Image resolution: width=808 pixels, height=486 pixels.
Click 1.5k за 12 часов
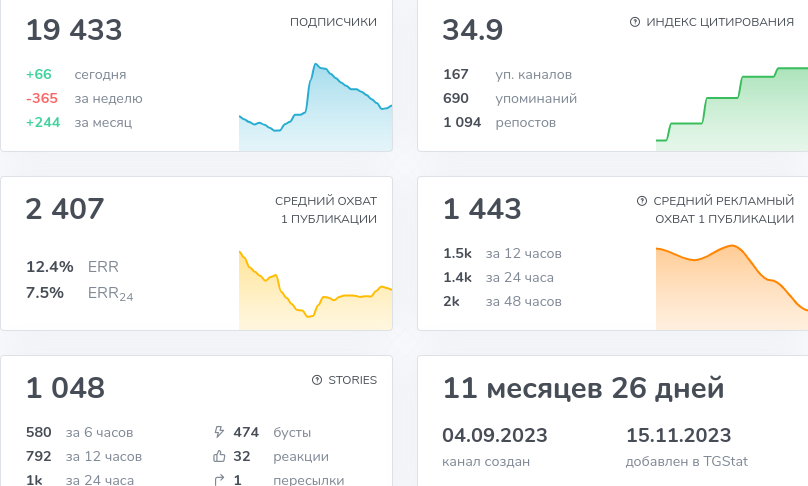(x=502, y=254)
